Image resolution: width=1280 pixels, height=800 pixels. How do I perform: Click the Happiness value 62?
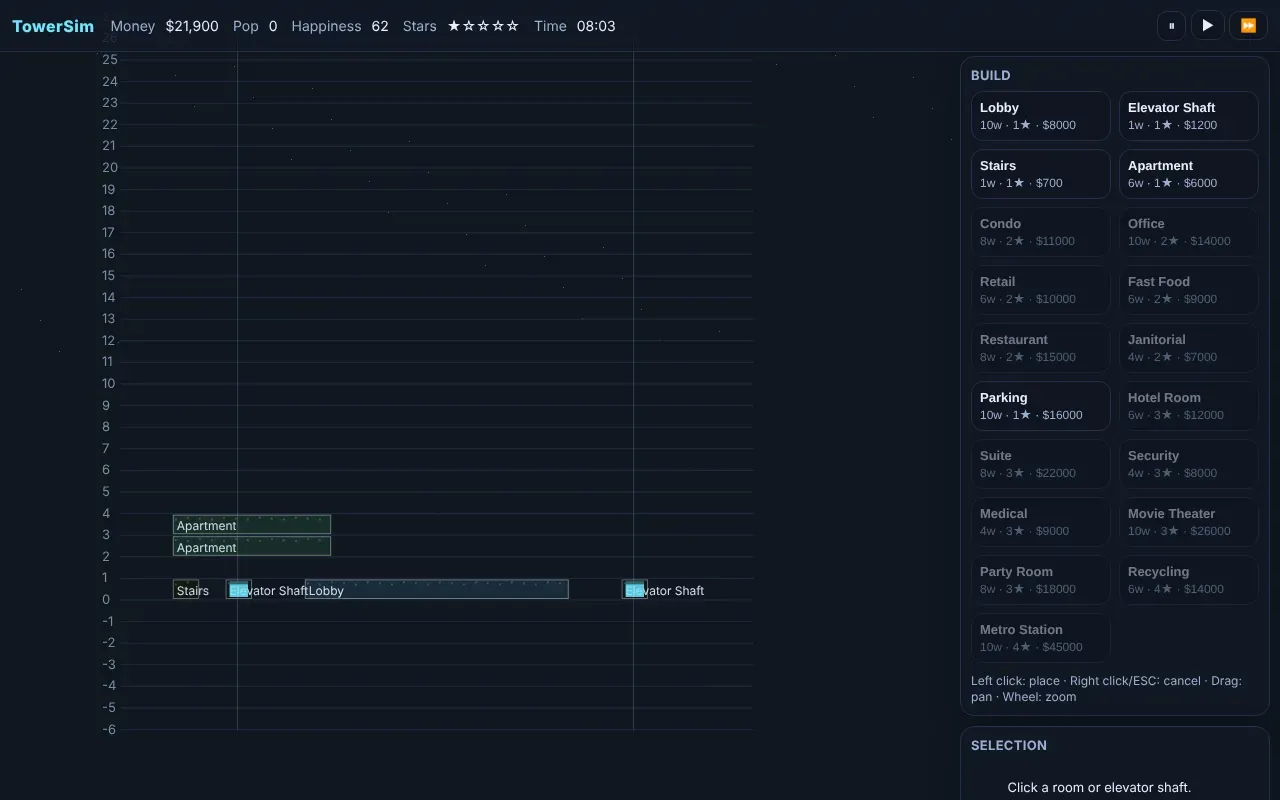tap(380, 26)
